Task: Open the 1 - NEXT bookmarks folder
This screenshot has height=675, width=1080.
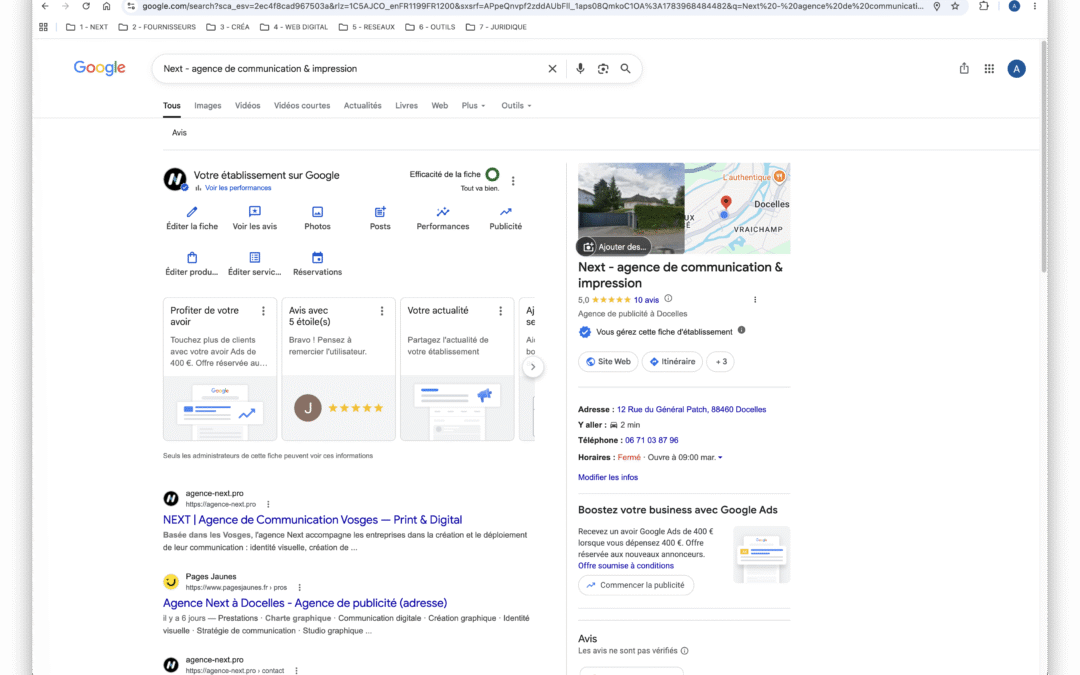Action: (87, 27)
